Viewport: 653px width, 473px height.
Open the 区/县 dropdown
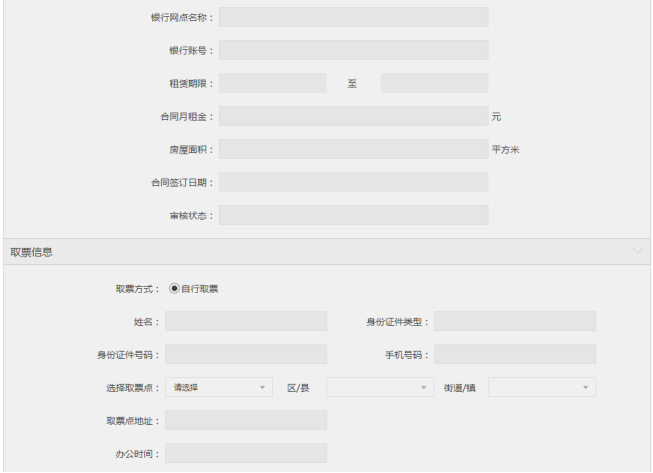pos(380,387)
